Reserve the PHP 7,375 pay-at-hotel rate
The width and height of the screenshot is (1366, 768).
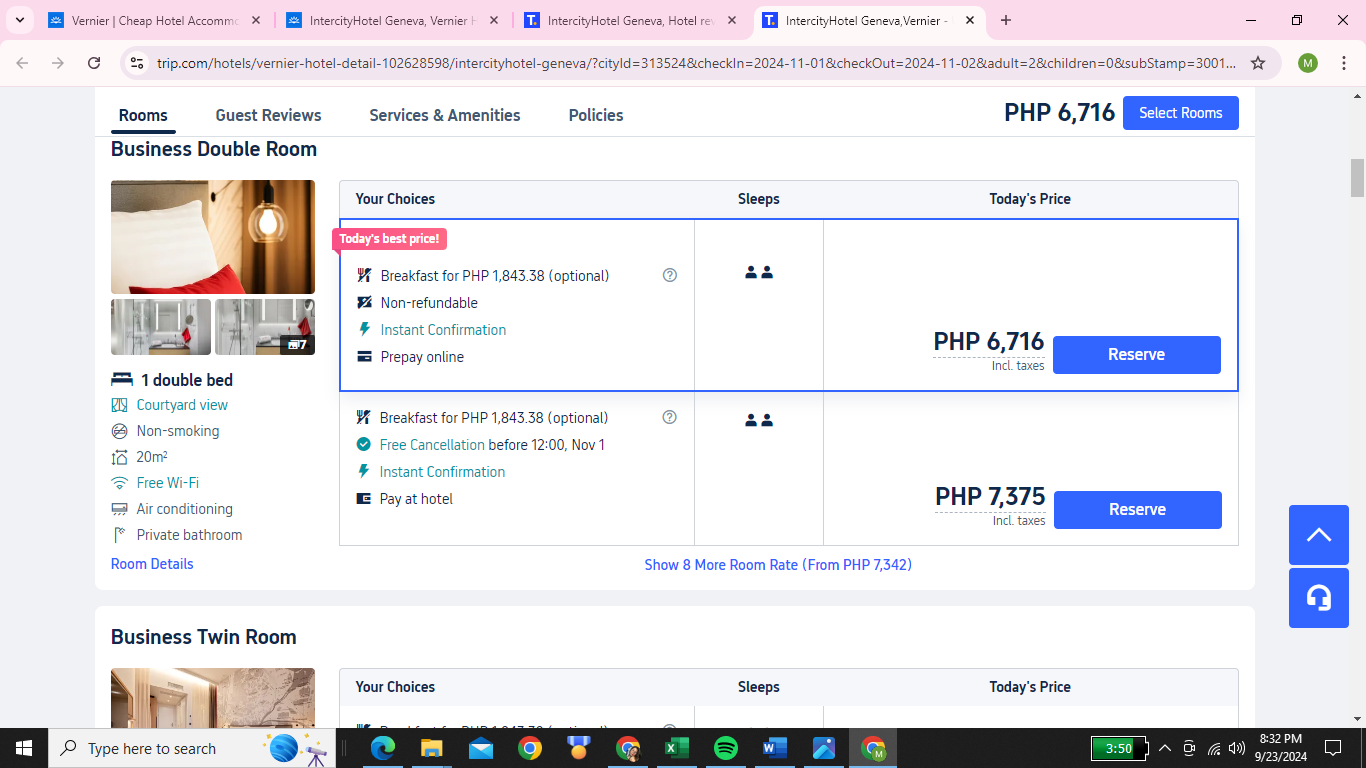click(1138, 510)
